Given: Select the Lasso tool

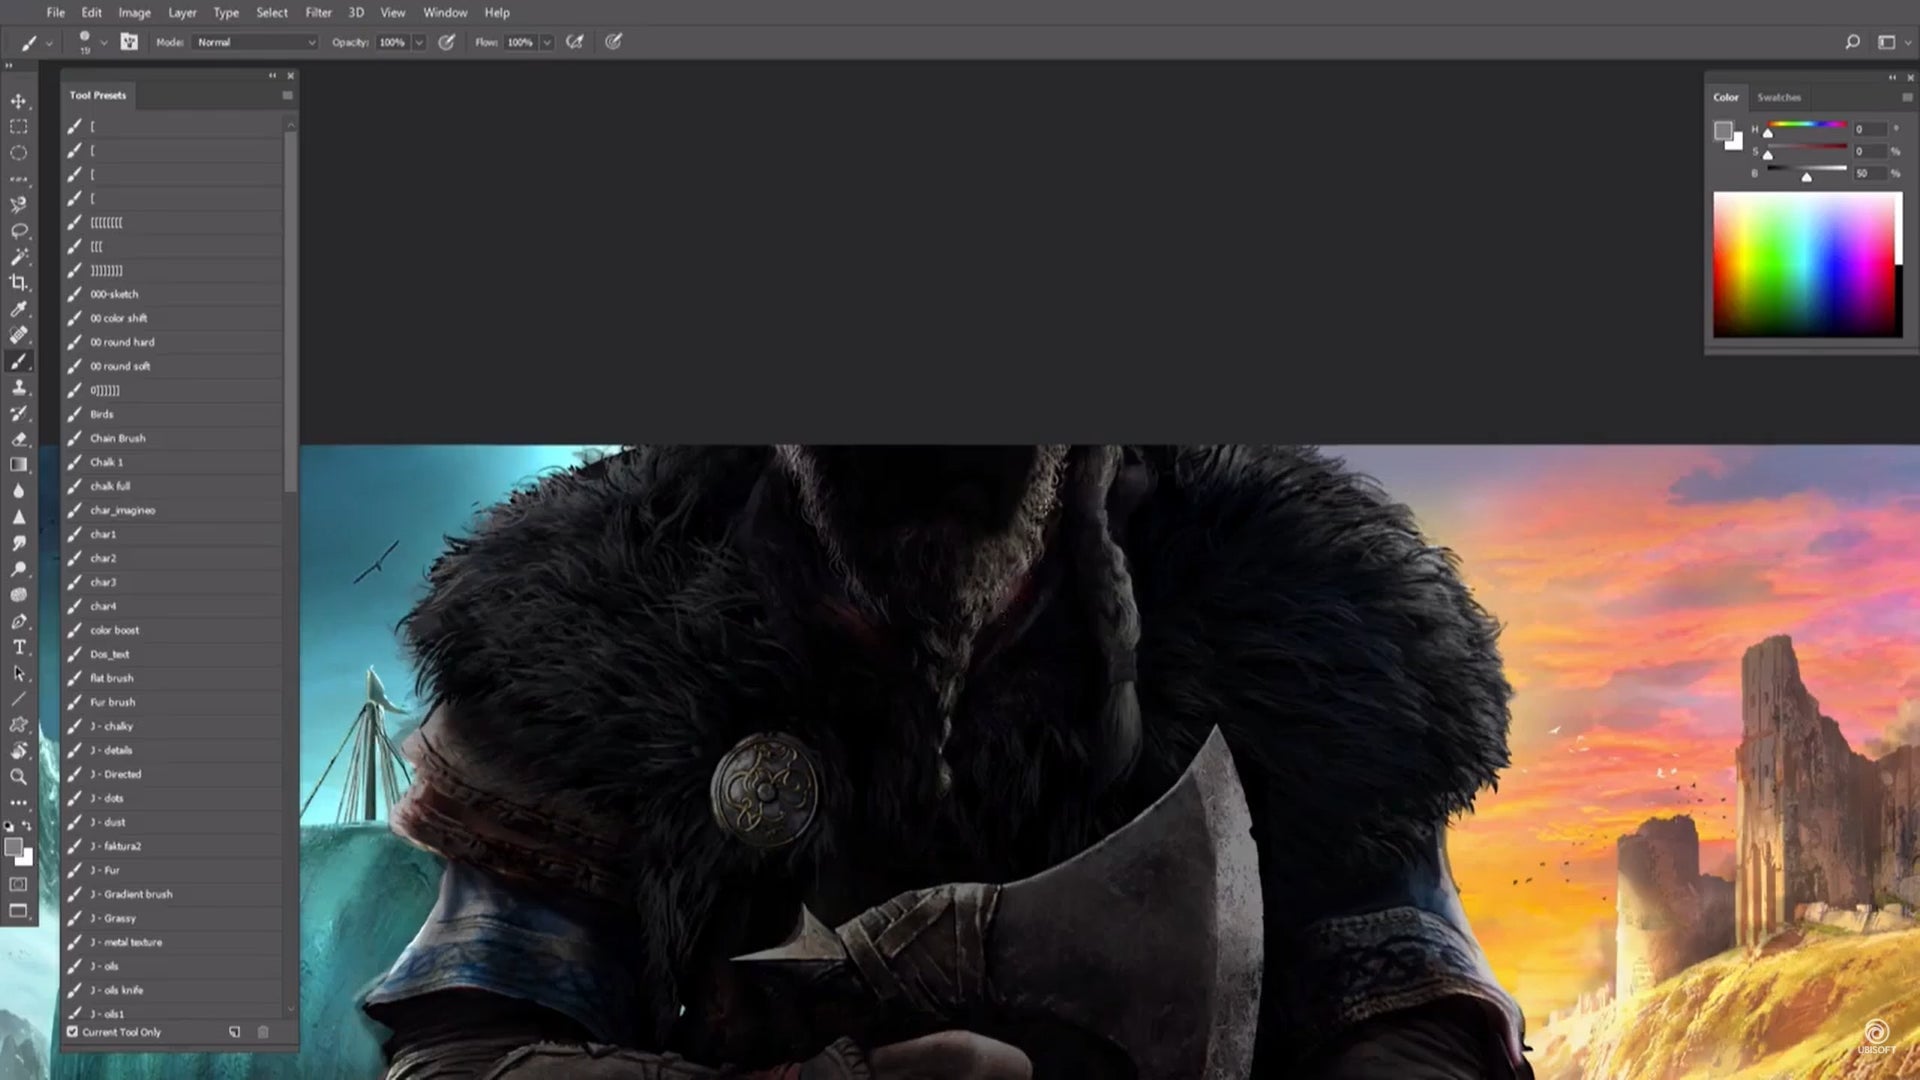Looking at the screenshot, I should (x=19, y=228).
